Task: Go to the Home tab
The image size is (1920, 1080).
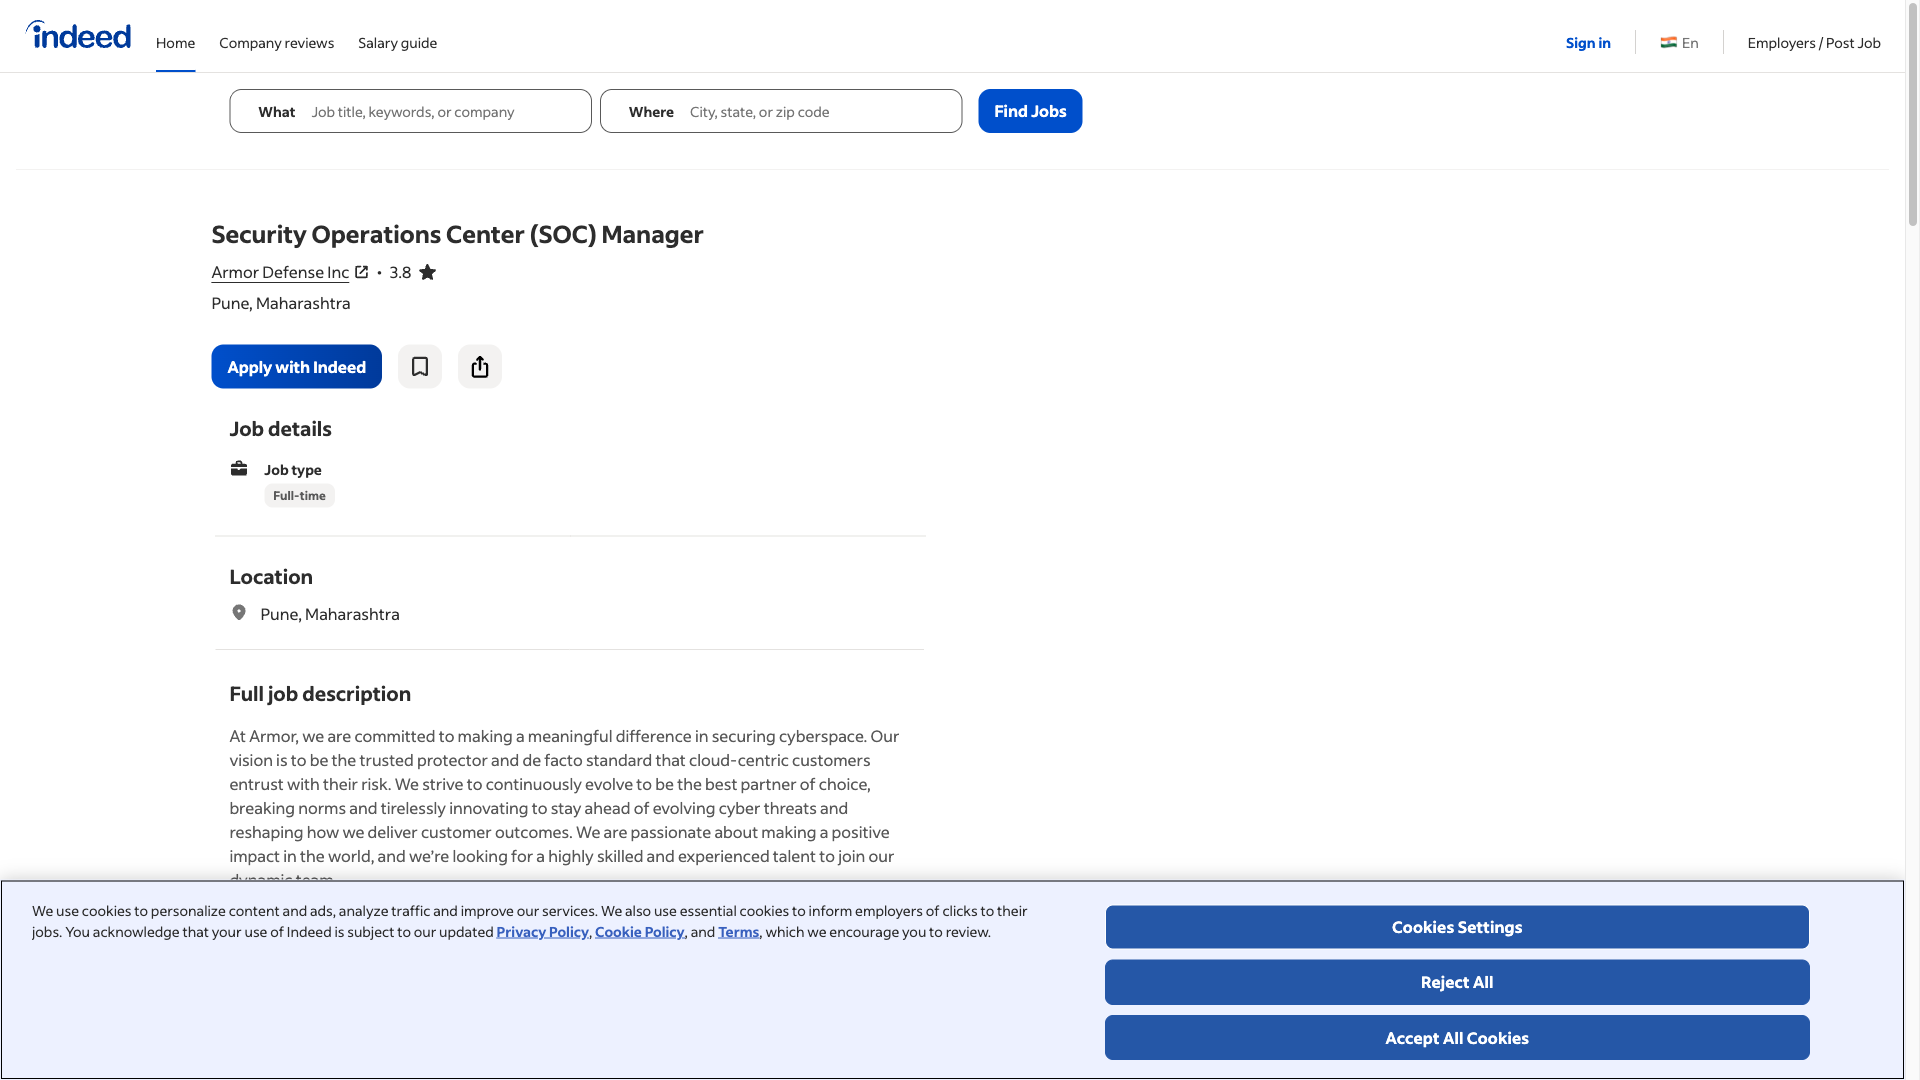Action: (175, 43)
